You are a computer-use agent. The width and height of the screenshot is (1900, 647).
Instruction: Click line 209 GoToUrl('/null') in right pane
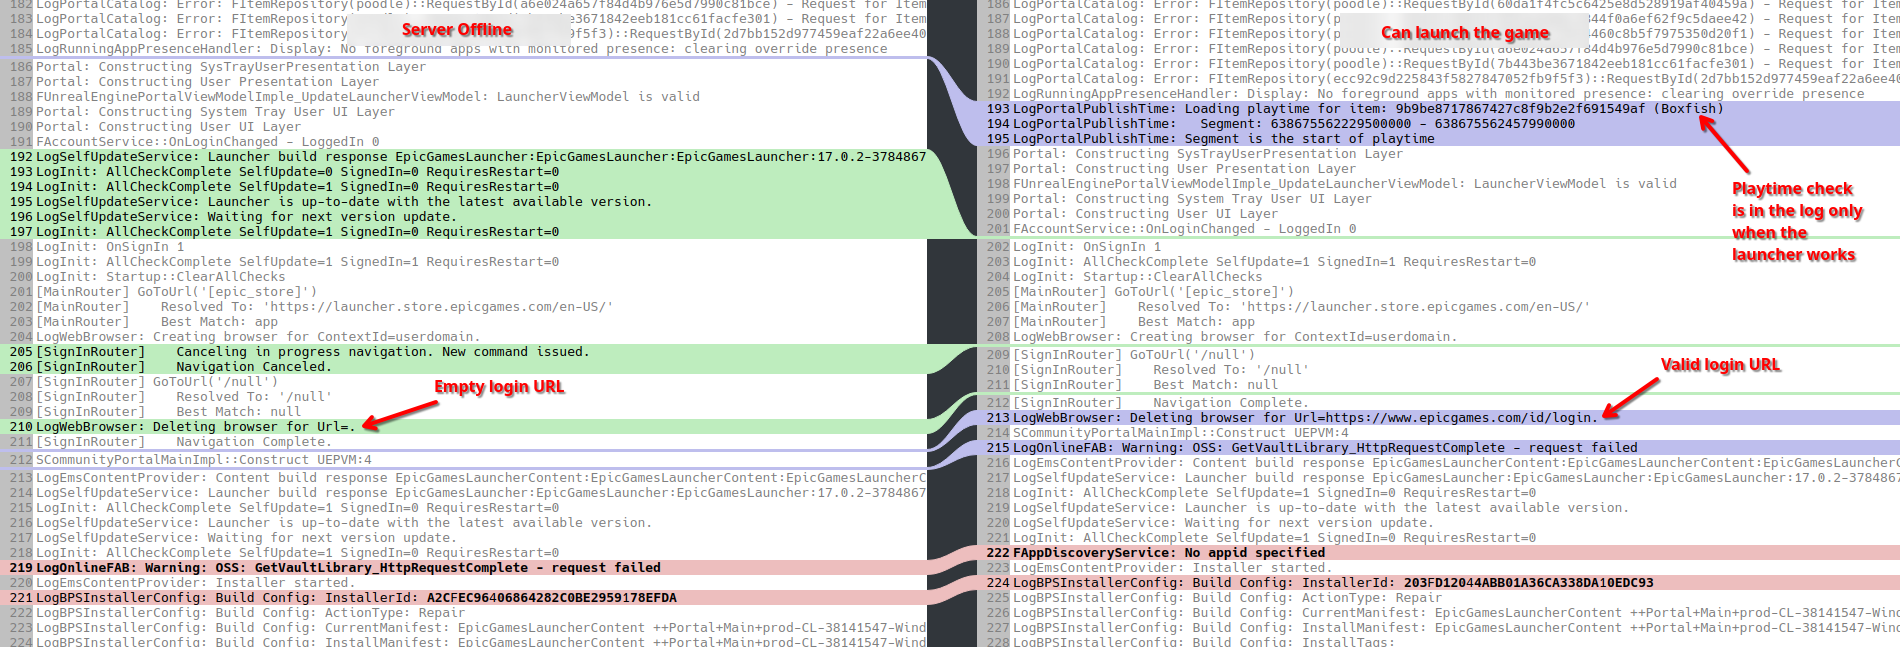[1134, 355]
